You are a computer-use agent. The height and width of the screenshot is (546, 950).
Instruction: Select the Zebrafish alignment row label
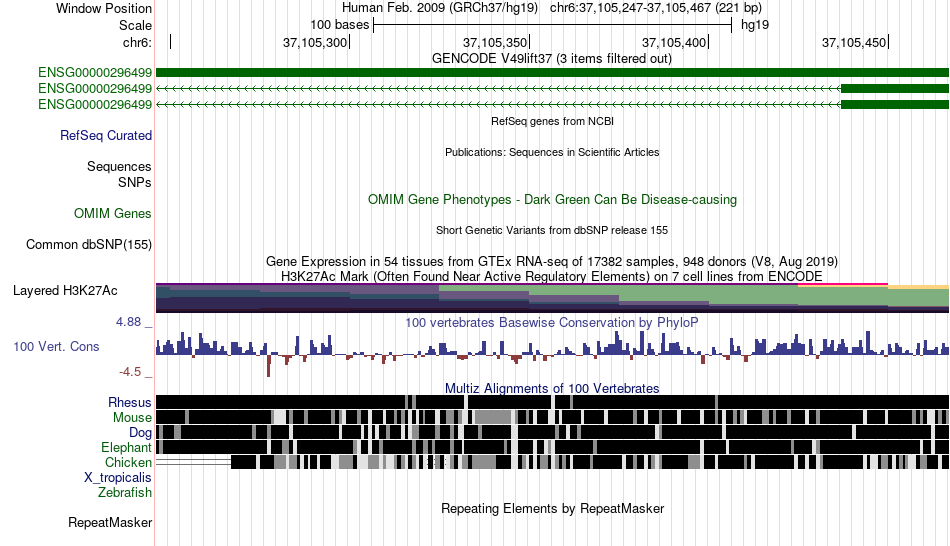pos(124,492)
